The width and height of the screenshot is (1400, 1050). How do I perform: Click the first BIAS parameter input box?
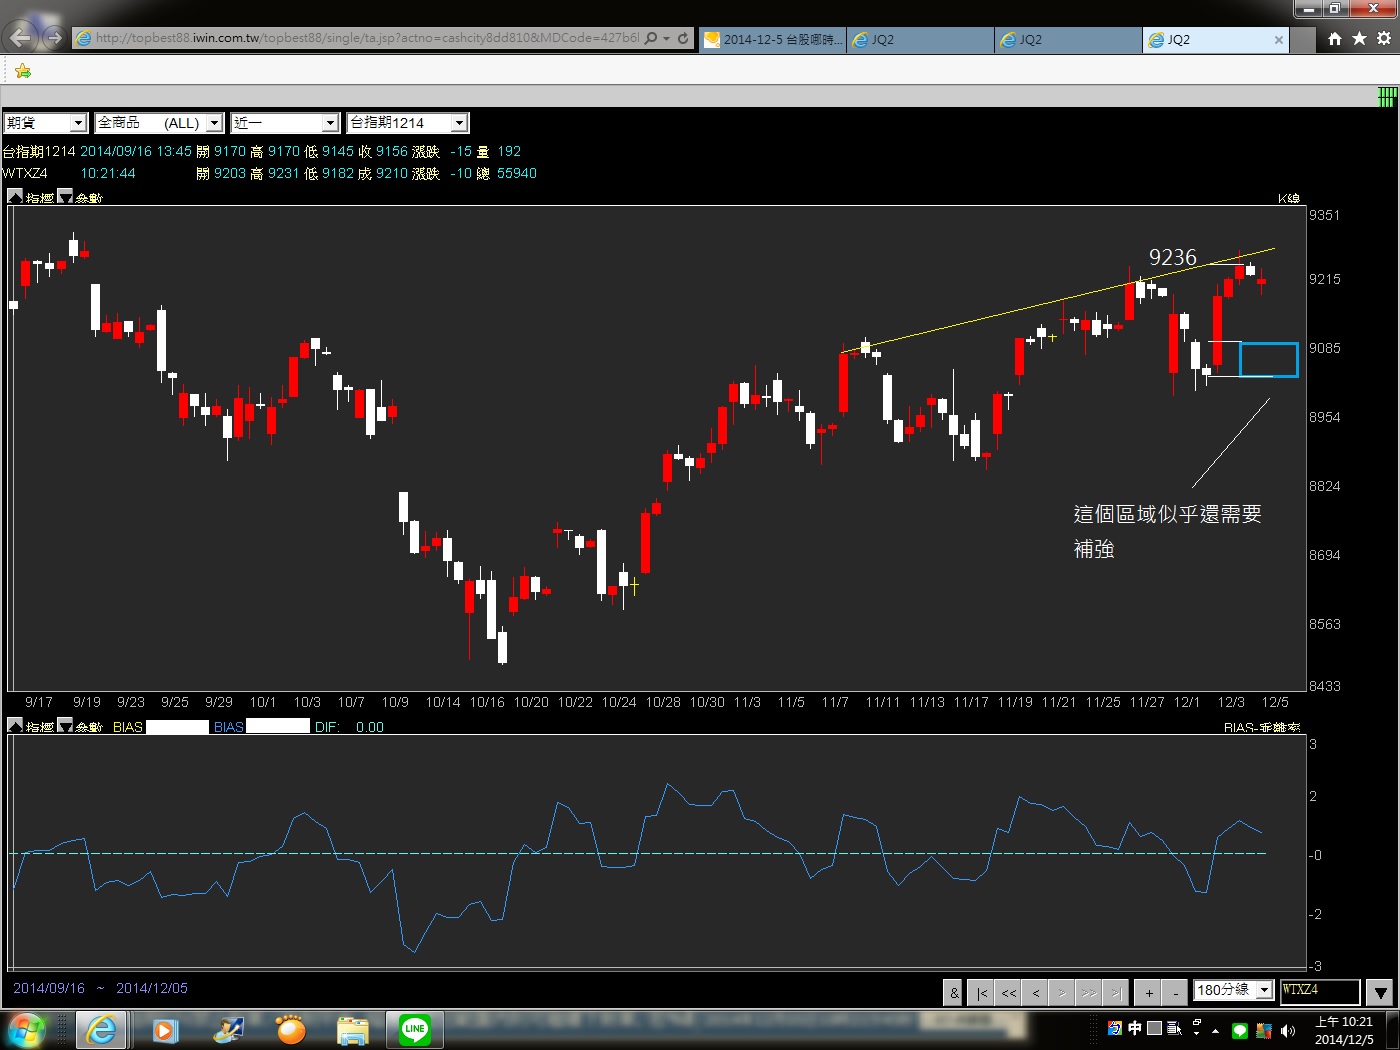[x=177, y=726]
